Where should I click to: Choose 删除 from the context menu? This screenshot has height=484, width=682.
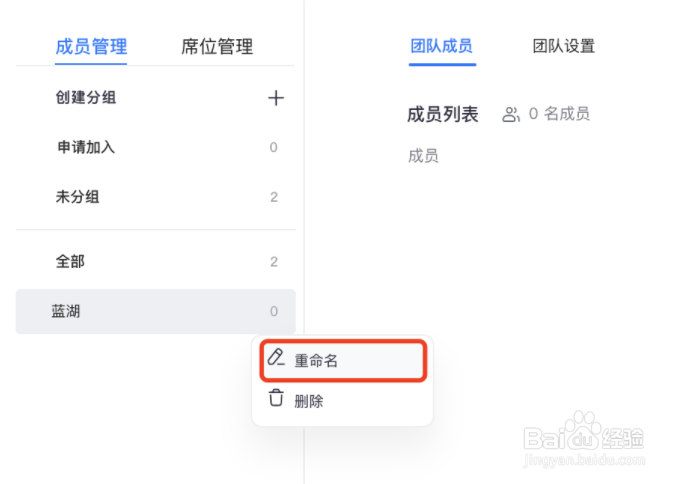[343, 401]
